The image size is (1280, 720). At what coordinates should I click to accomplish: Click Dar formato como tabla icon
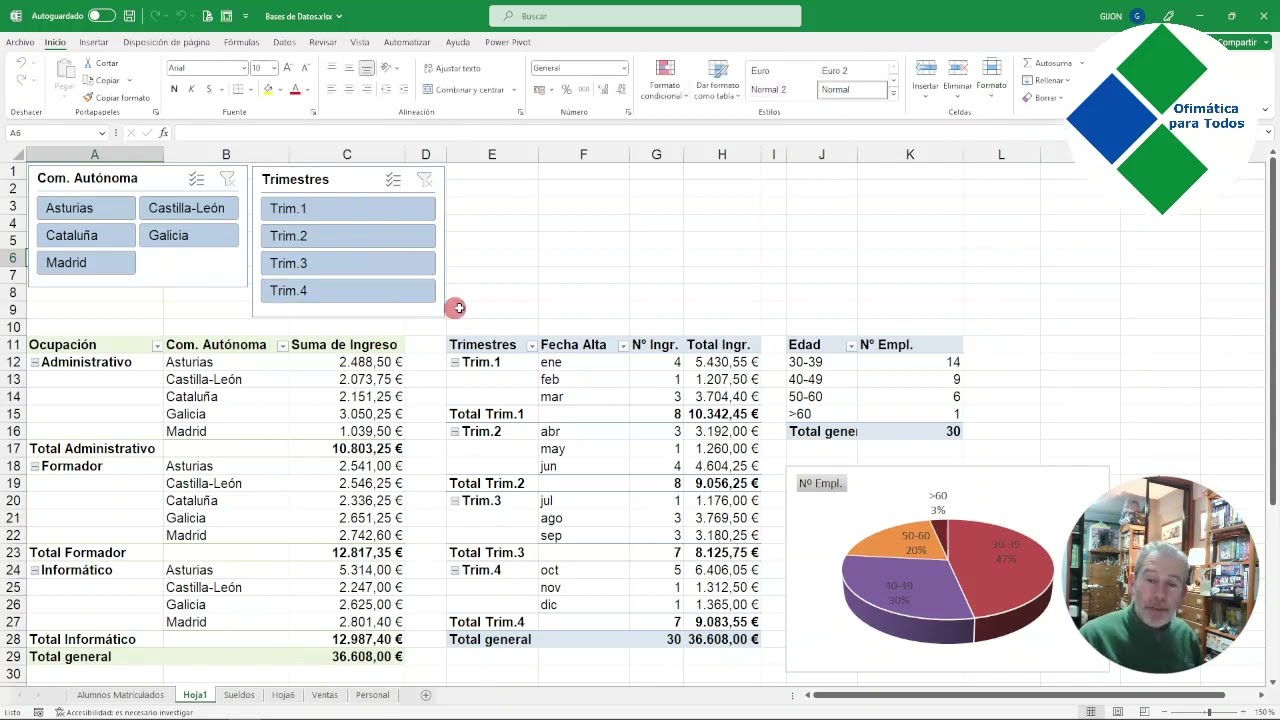718,68
